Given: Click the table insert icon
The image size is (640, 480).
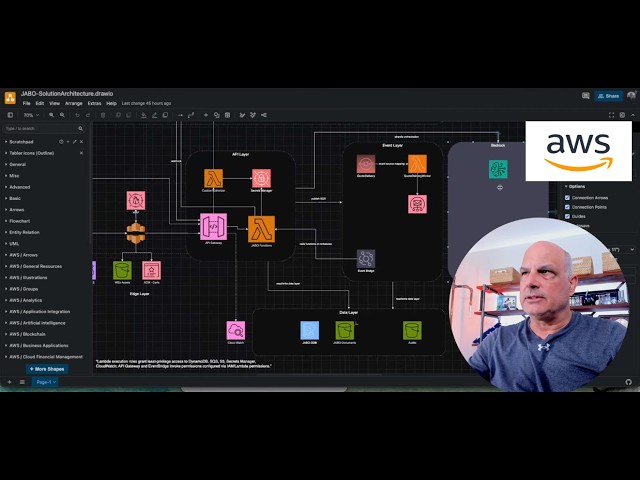Looking at the screenshot, I should 228,115.
